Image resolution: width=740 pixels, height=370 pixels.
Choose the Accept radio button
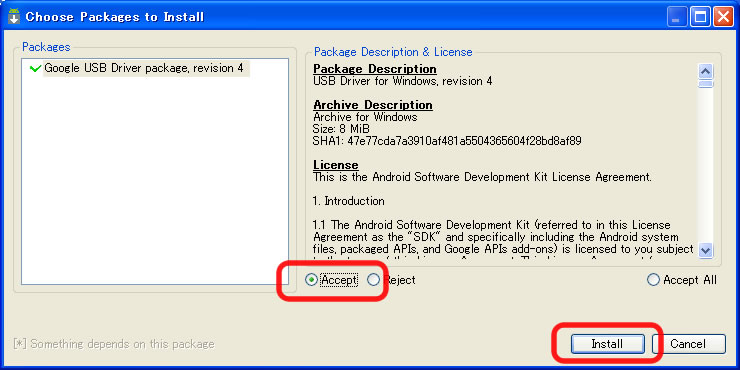pos(311,280)
